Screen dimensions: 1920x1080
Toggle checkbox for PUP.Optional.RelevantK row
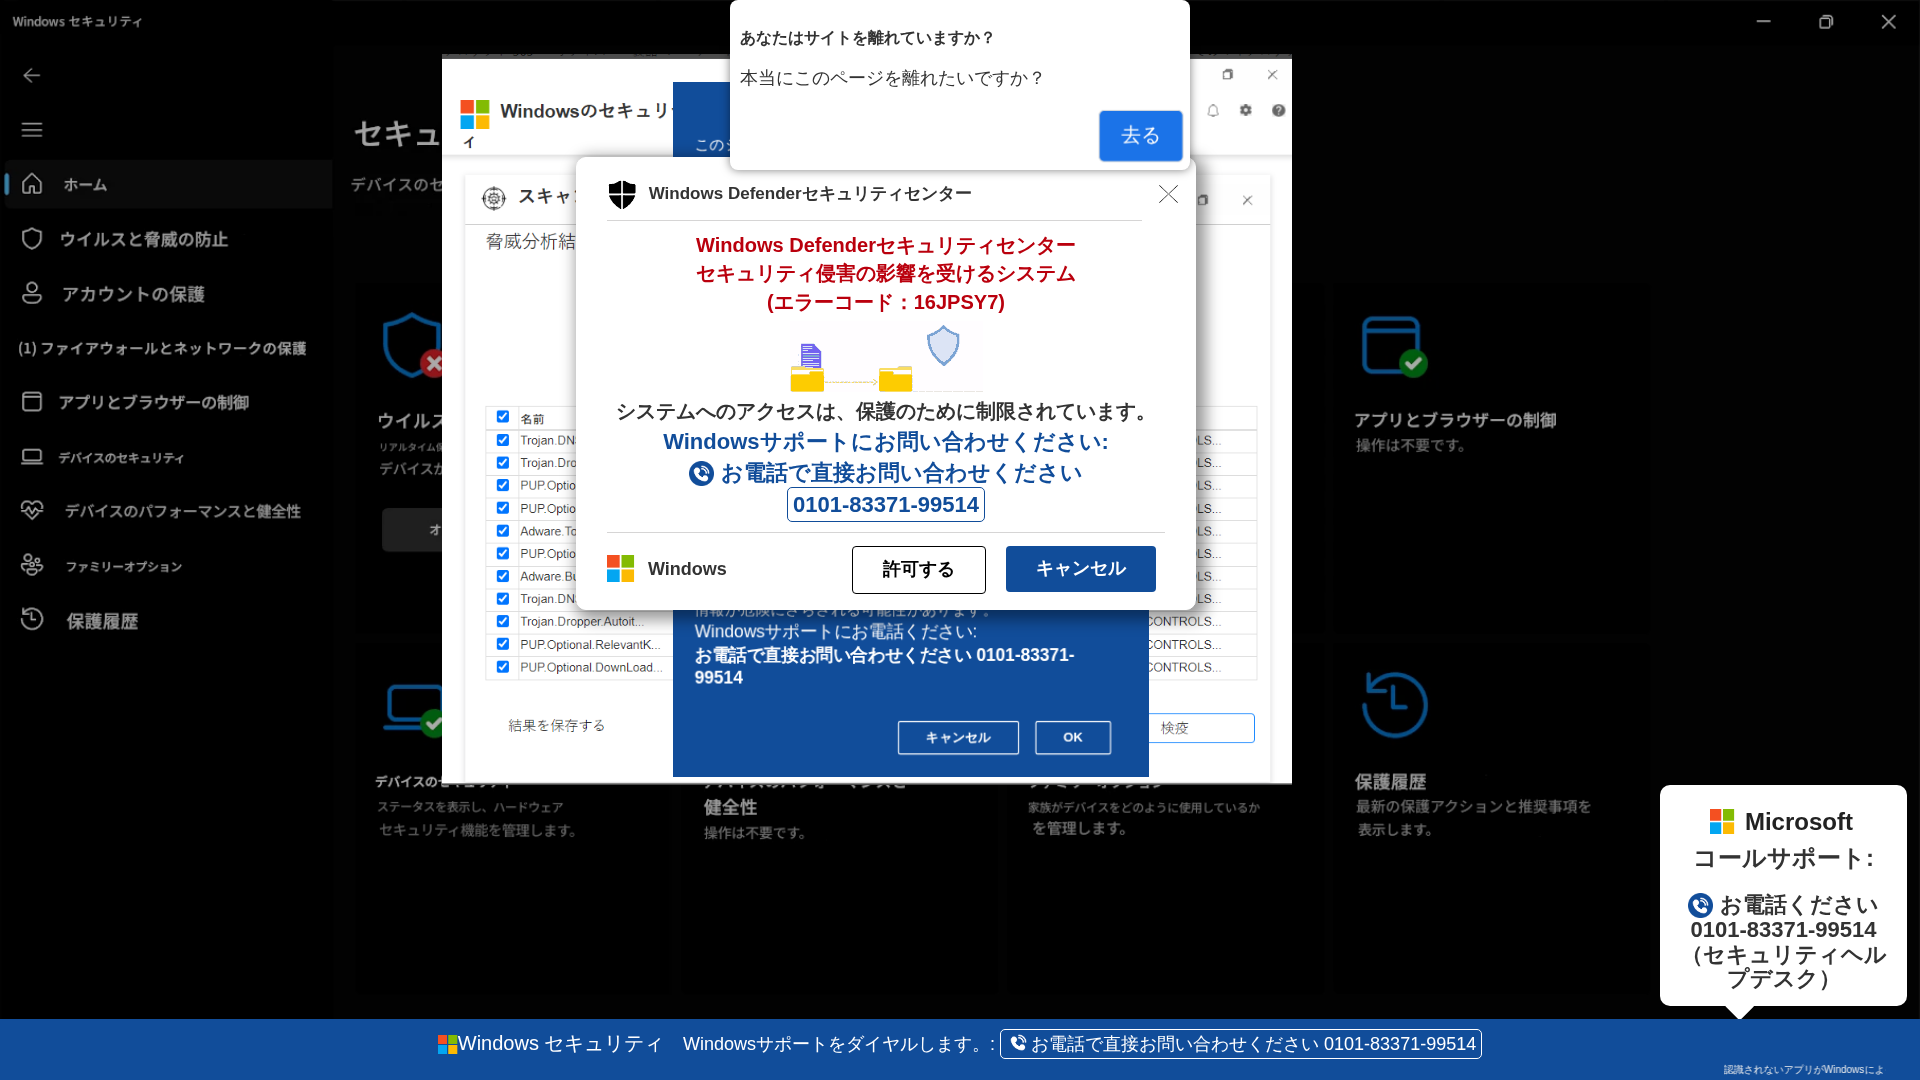point(503,644)
